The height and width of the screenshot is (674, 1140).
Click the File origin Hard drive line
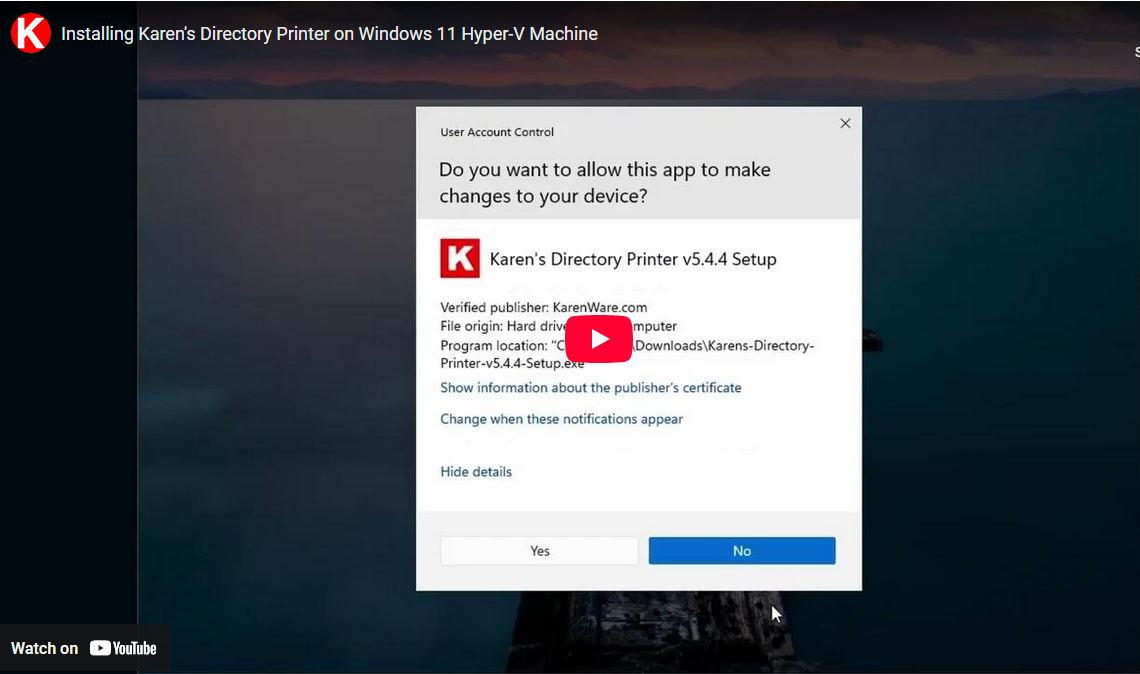click(520, 326)
